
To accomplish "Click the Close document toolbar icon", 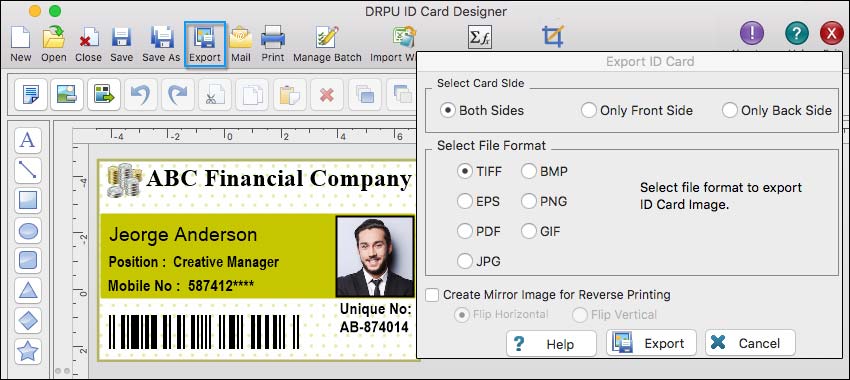I will [88, 43].
